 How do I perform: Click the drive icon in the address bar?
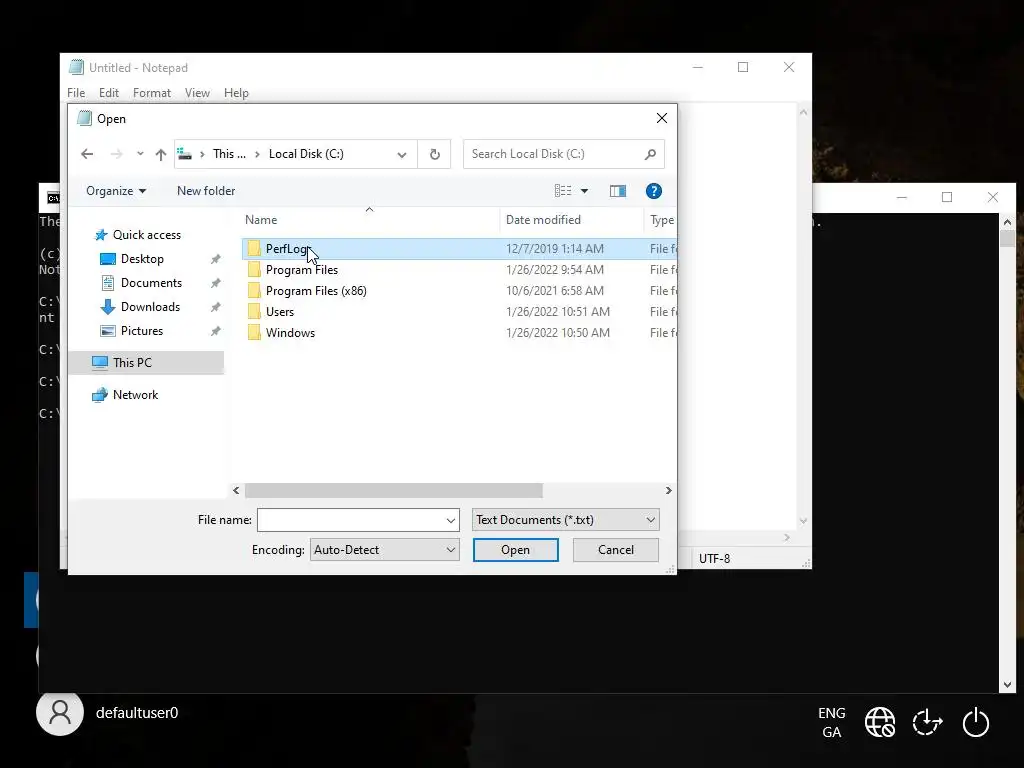[x=185, y=154]
